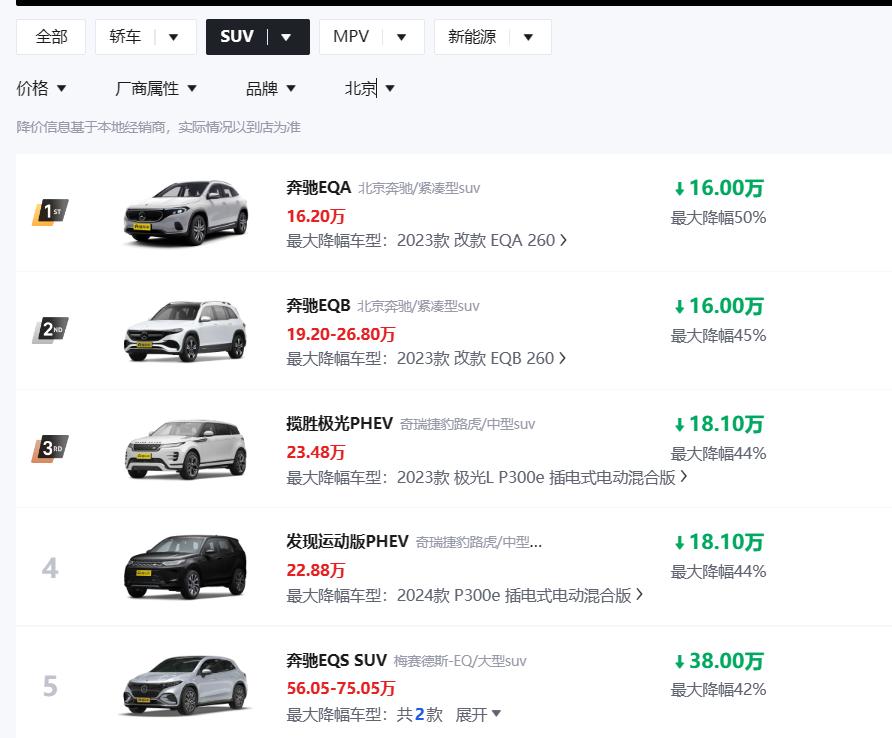Open the 奔驰EQS SUV title link
Screen dimensions: 892x738
pos(336,660)
